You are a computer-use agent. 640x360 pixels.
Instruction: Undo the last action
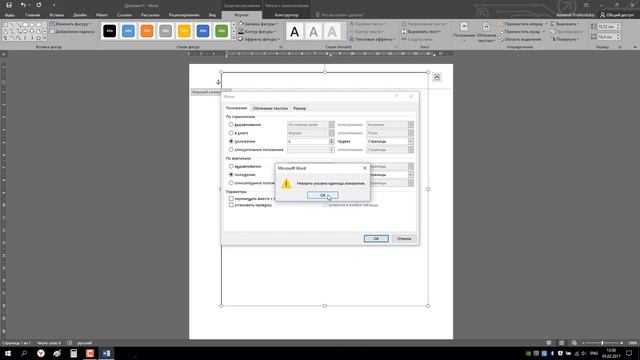point(23,5)
